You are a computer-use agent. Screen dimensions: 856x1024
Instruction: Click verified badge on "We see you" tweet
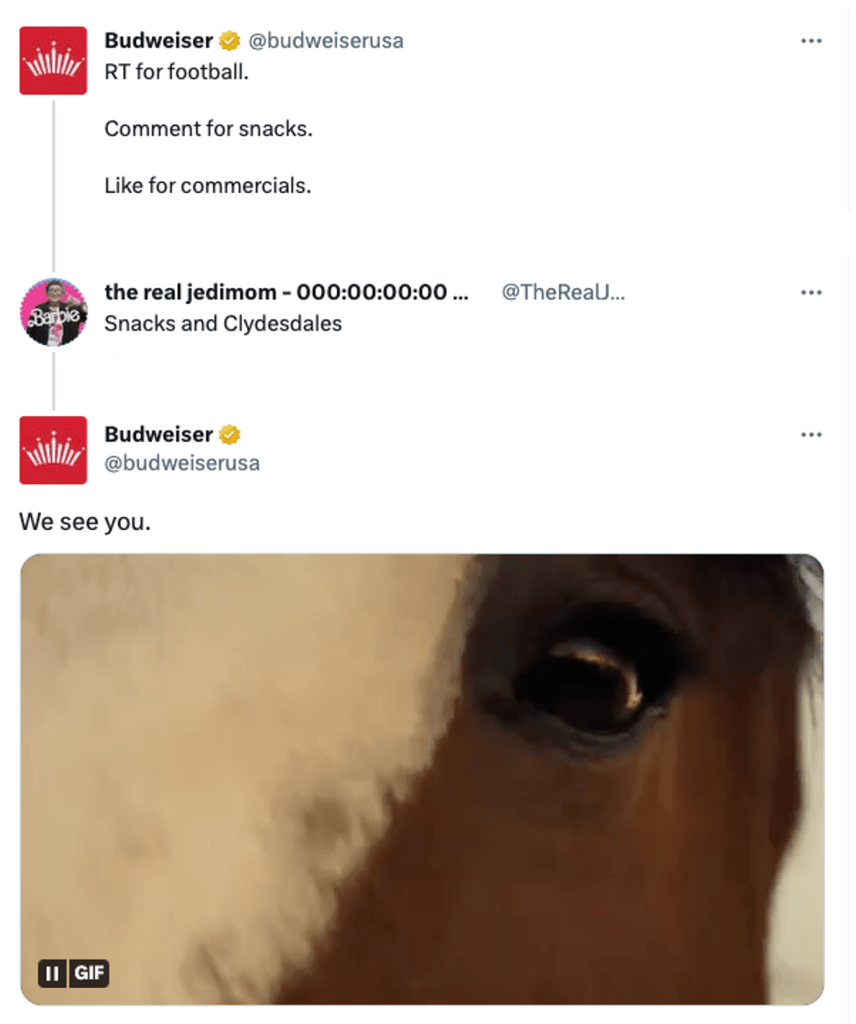click(229, 435)
